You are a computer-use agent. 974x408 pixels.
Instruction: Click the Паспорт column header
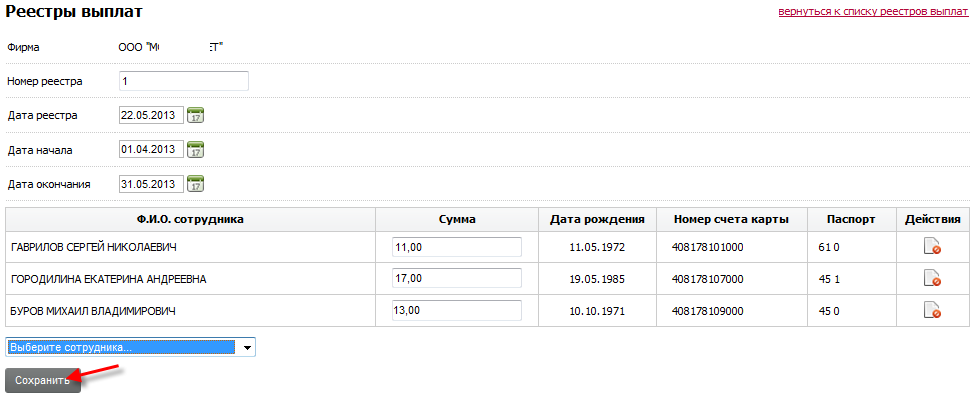click(852, 219)
